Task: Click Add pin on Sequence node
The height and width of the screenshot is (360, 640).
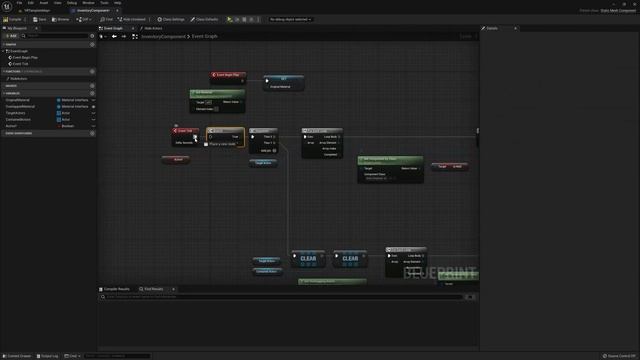Action: [x=269, y=151]
